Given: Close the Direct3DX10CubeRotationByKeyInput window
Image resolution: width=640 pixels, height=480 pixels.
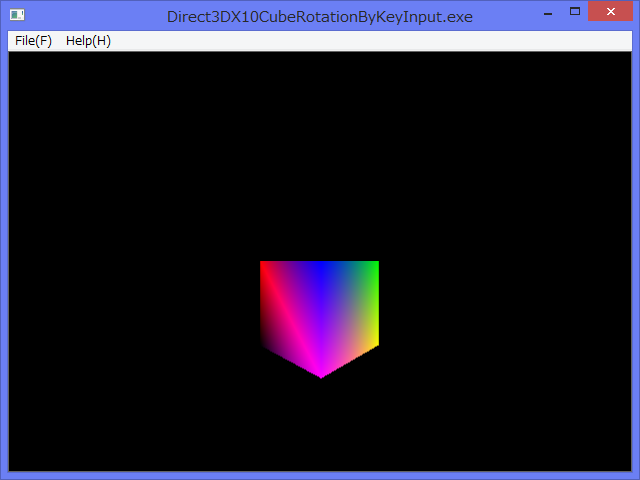Looking at the screenshot, I should 610,11.
